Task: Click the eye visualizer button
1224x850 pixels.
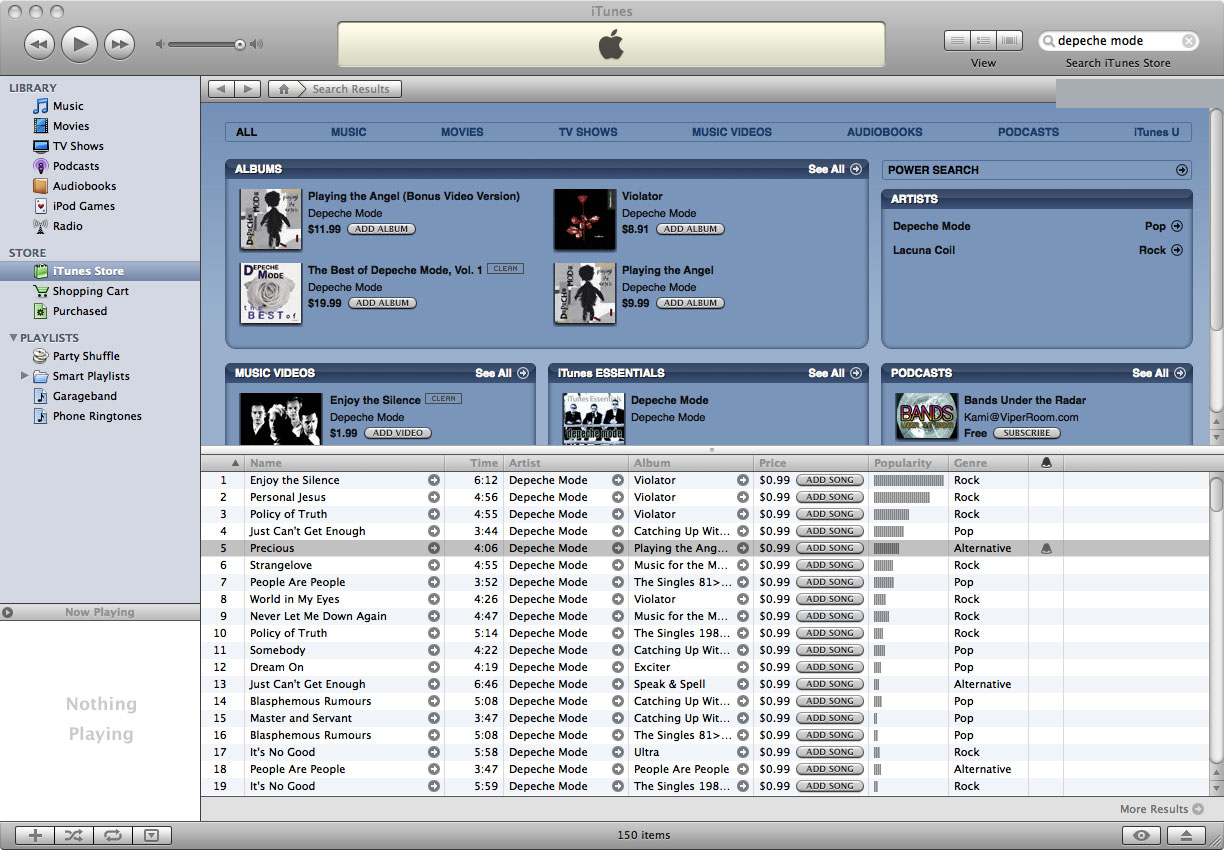Action: point(1141,835)
